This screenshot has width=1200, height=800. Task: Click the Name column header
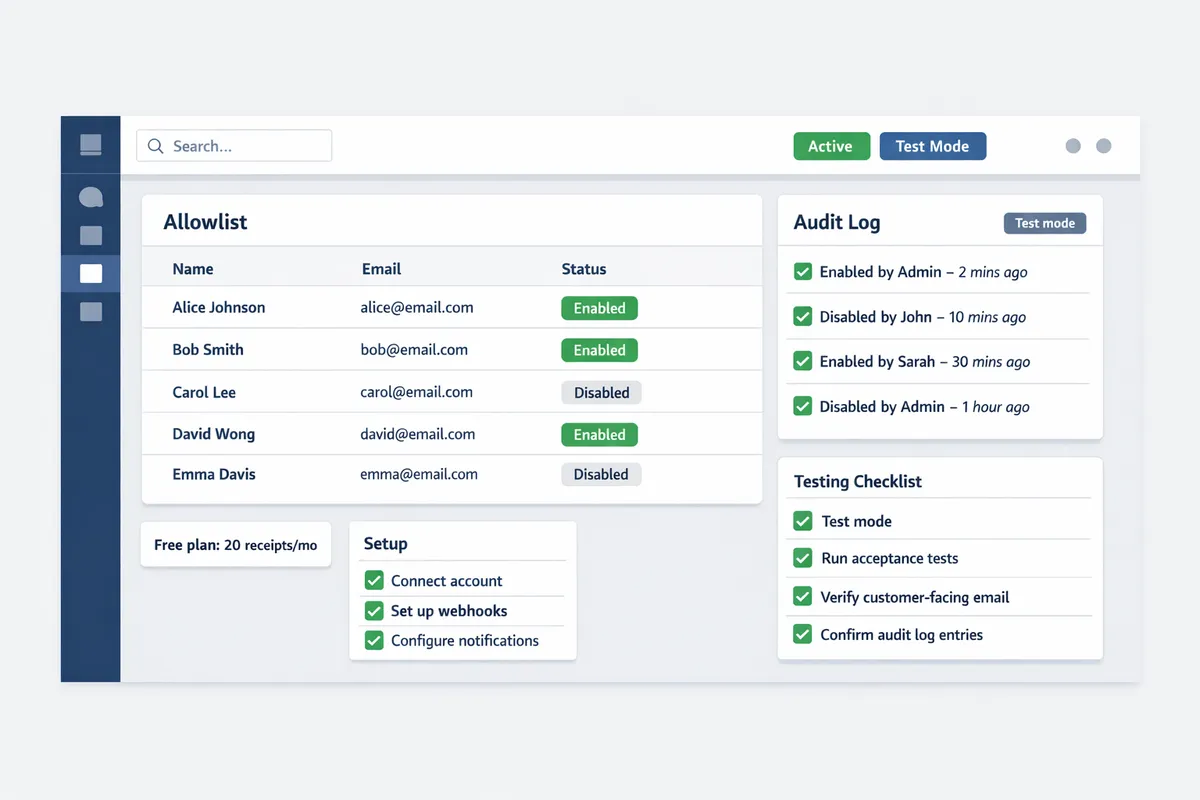click(193, 269)
